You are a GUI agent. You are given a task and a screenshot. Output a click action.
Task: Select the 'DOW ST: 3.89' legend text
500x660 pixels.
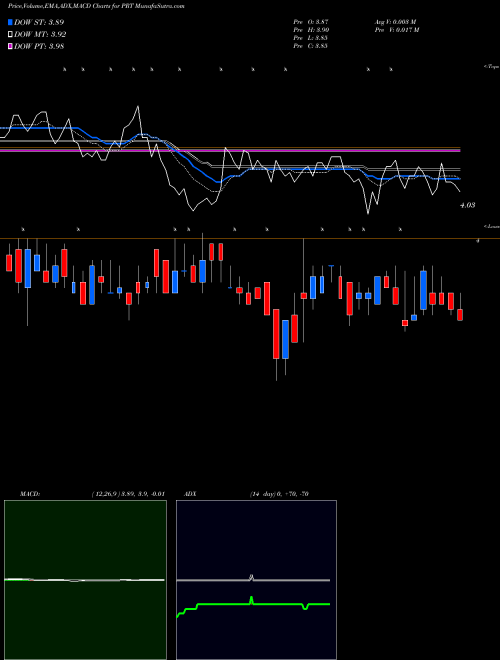point(39,22)
